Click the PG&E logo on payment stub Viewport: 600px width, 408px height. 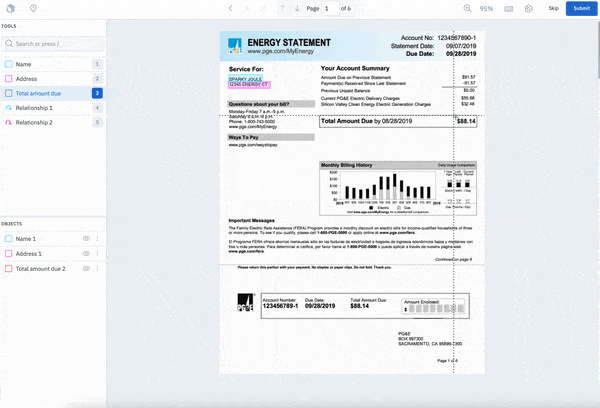245,303
